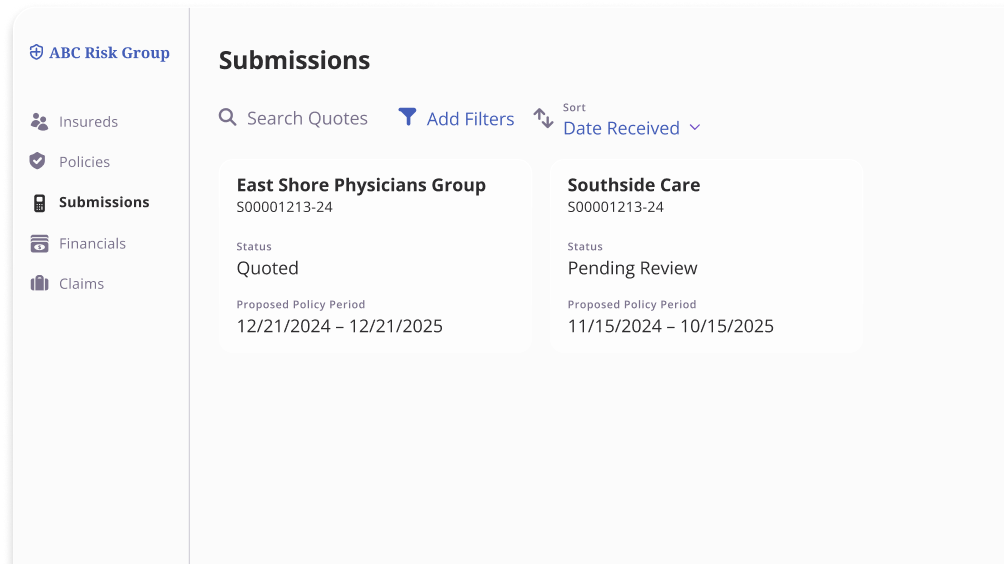Click the Insureds people icon
1004x564 pixels.
(39, 122)
